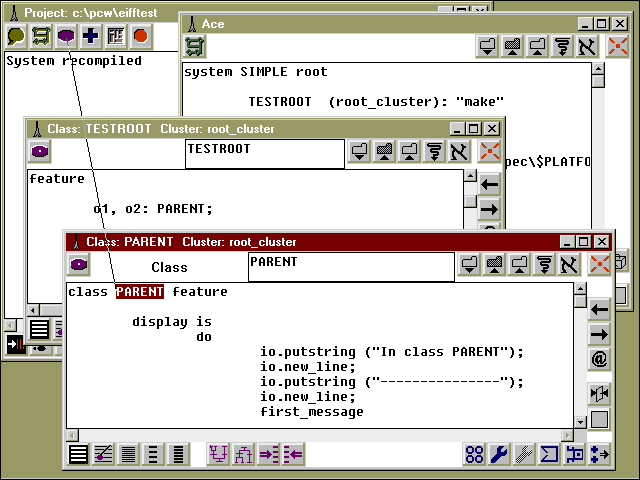Click the TESTROOT class name input field
This screenshot has width=640, height=480.
264,154
